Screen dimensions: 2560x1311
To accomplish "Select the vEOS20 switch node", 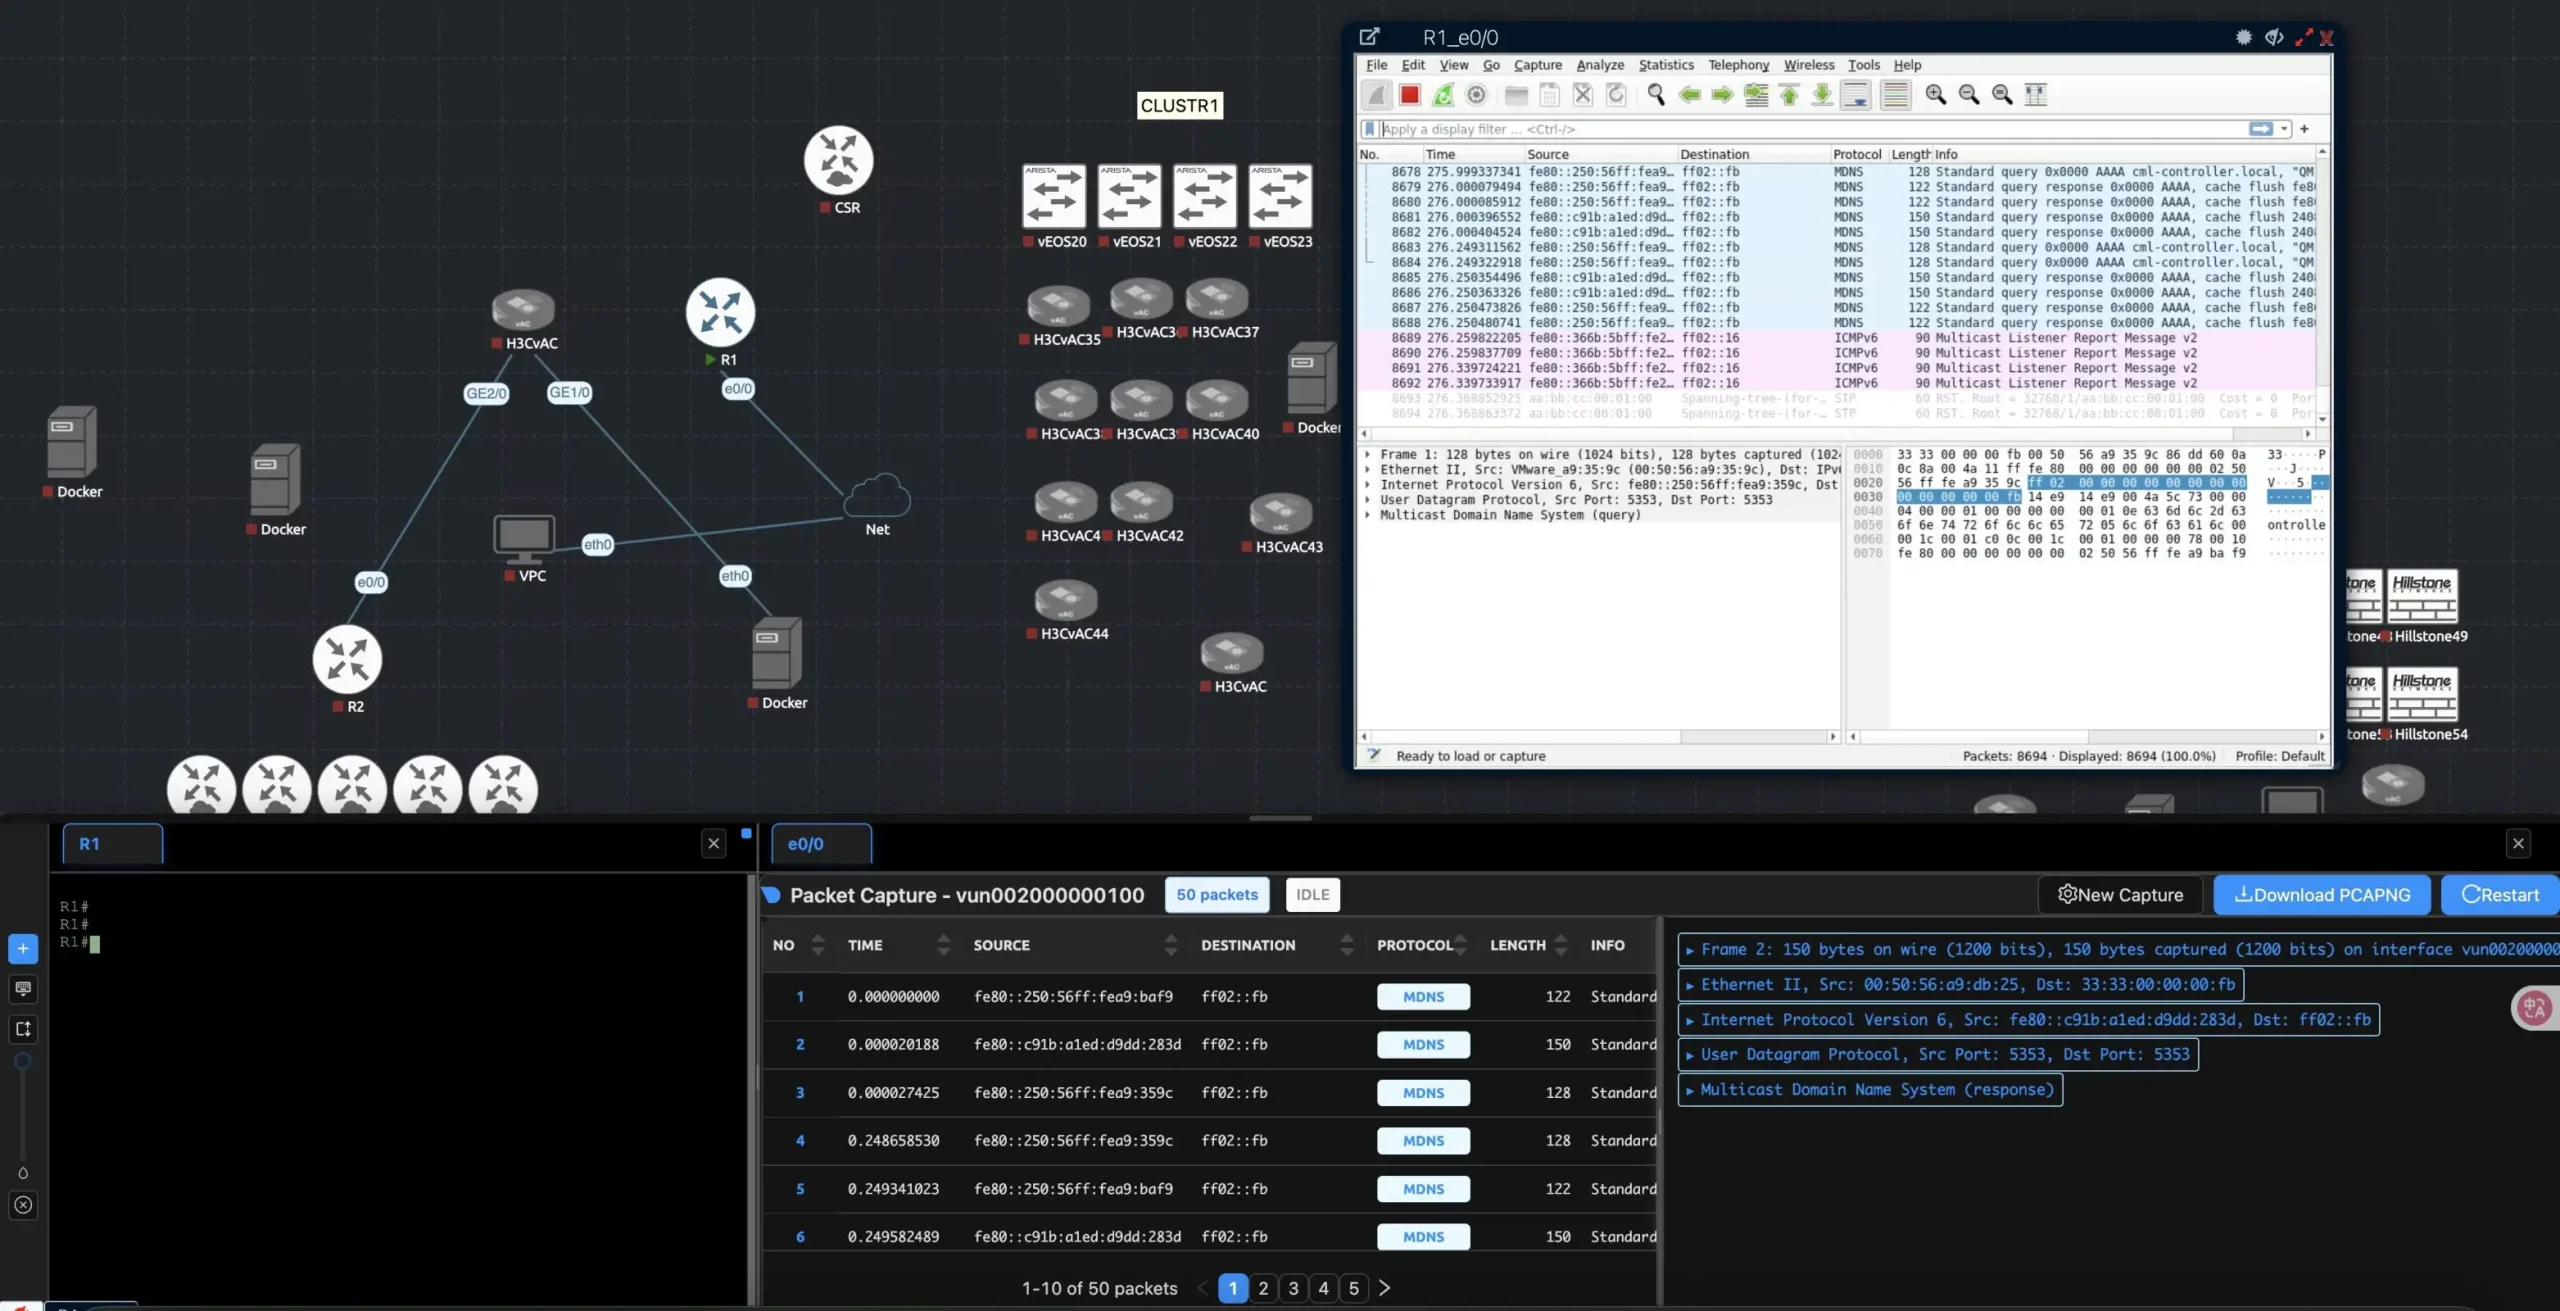I will [1054, 196].
